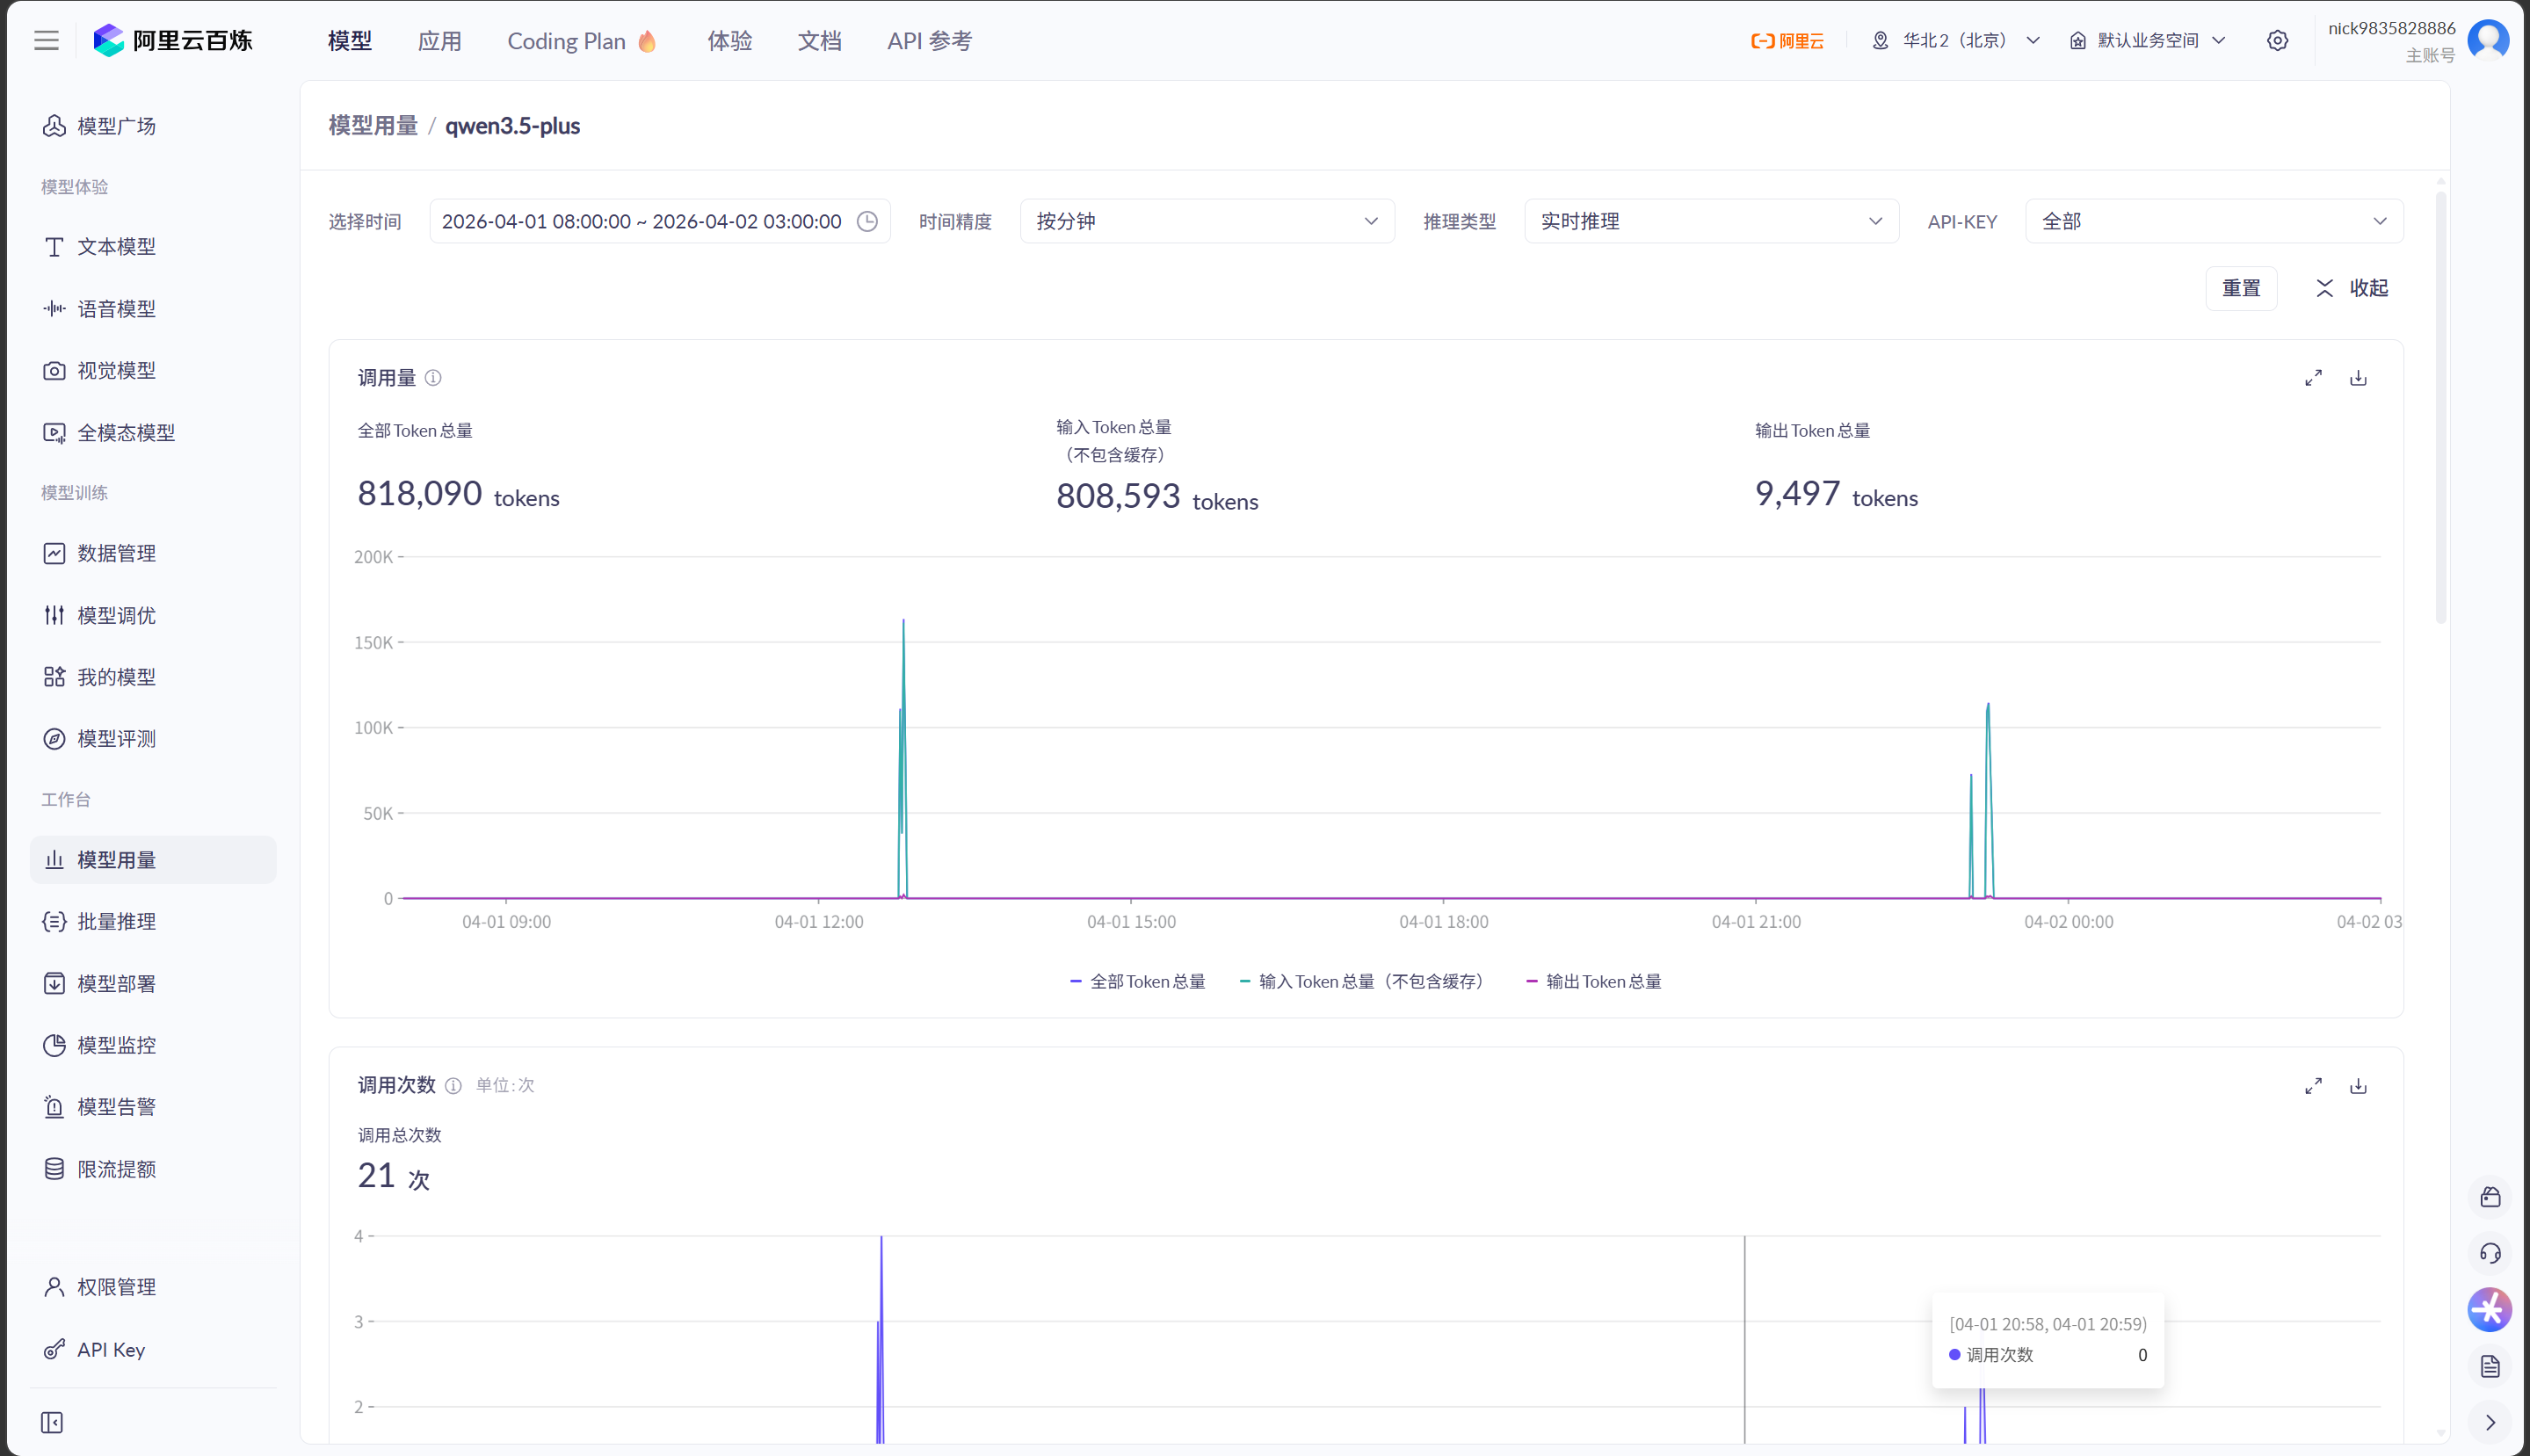Open 限流提额 in the sidebar
The width and height of the screenshot is (2530, 1456).
[x=153, y=1169]
